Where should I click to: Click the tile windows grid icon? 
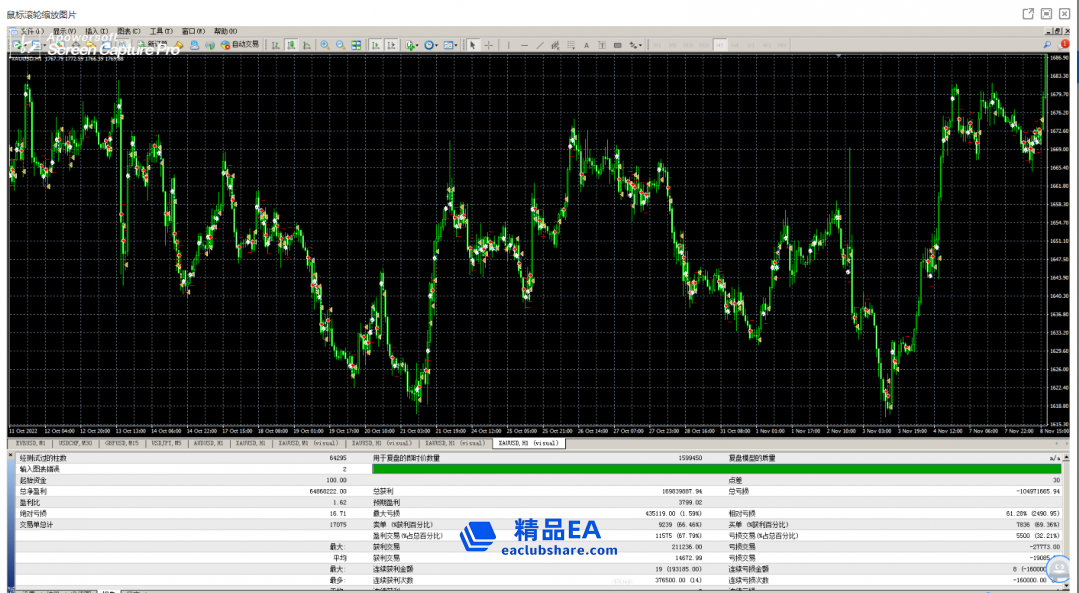point(356,45)
